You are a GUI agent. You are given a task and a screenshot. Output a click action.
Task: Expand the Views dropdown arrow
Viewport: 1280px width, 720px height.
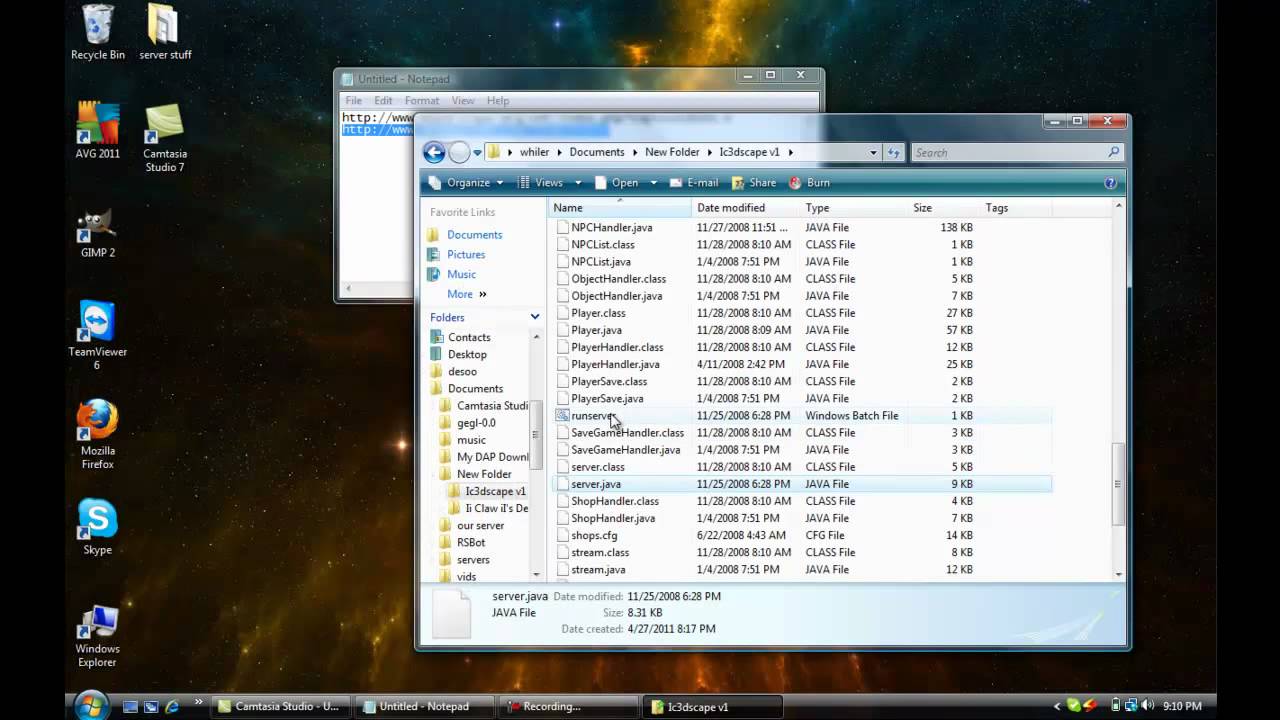(577, 183)
